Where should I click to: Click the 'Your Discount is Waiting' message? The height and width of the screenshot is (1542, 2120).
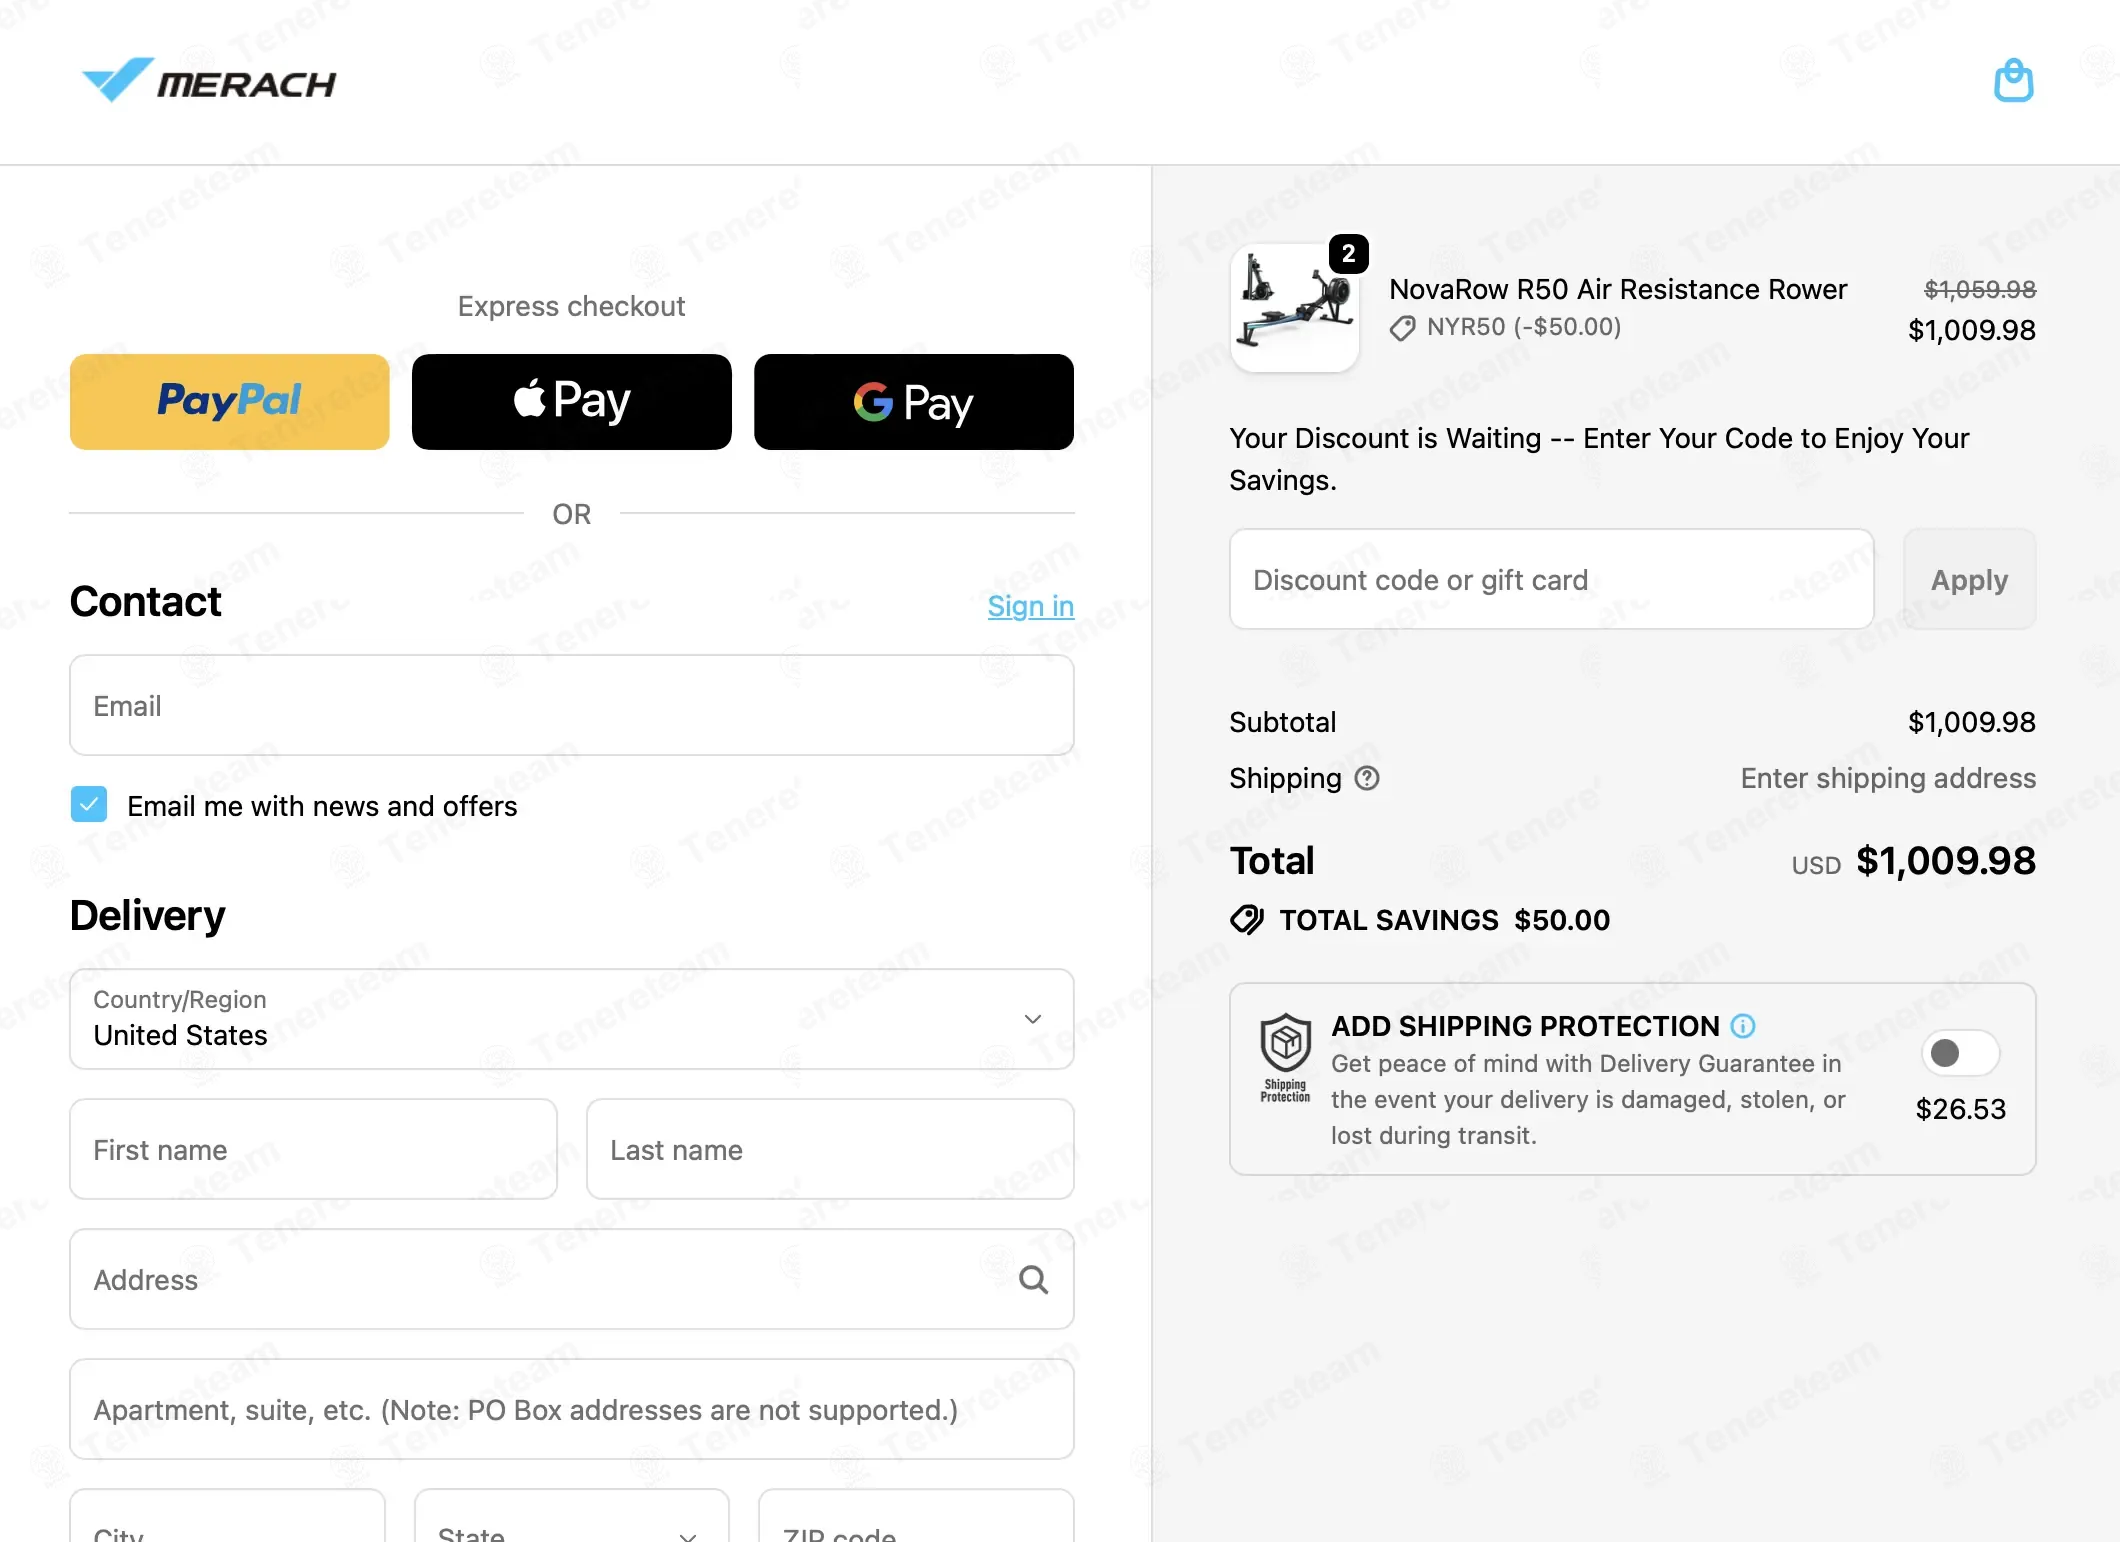tap(1599, 459)
